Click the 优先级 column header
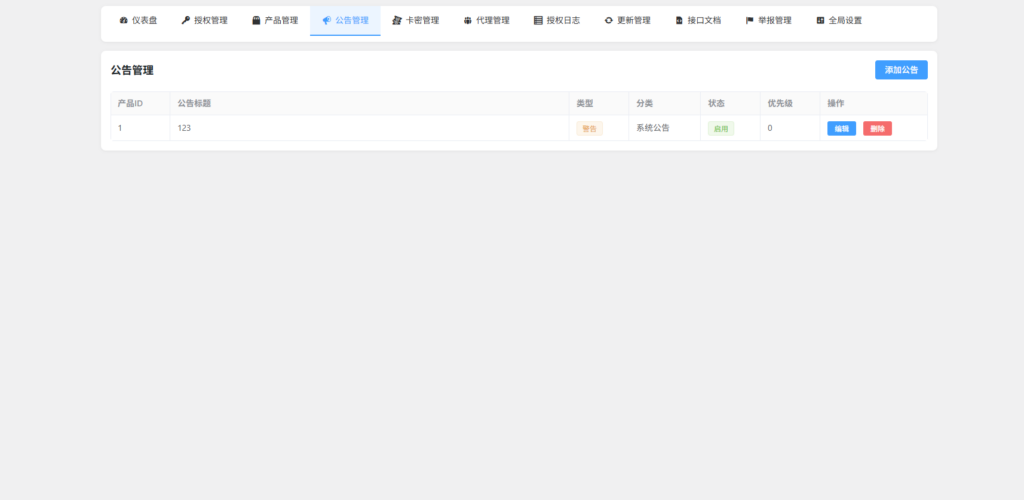The height and width of the screenshot is (500, 1024). [x=780, y=103]
